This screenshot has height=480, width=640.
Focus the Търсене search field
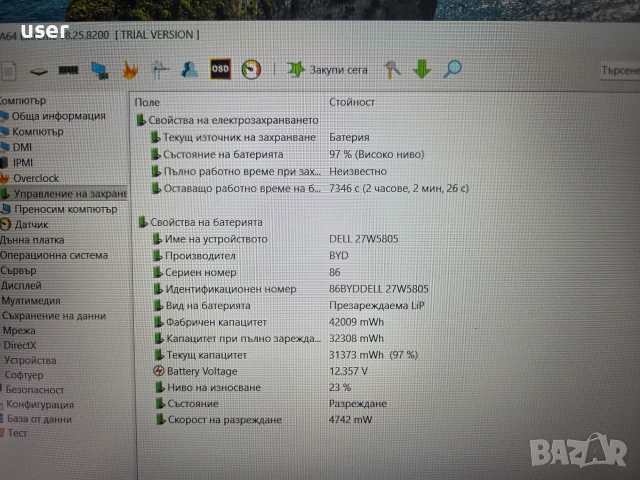[620, 71]
